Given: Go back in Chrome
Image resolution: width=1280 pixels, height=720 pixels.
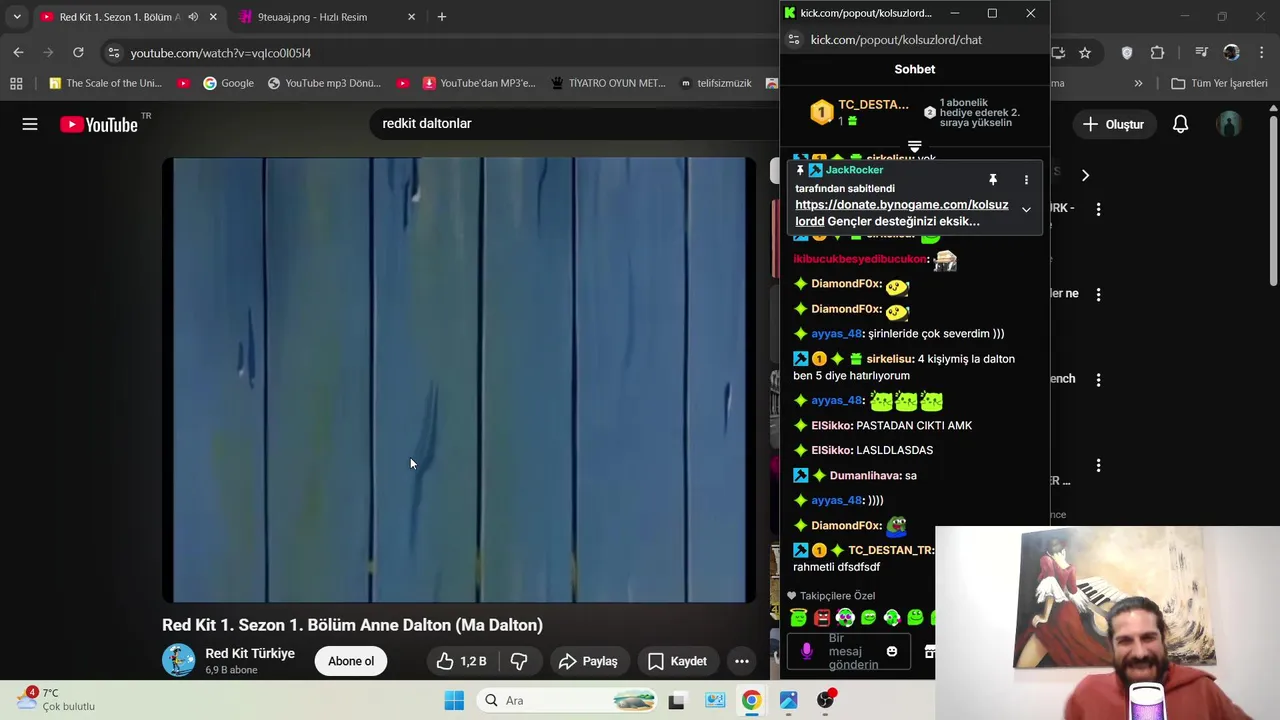Looking at the screenshot, I should click(x=19, y=52).
